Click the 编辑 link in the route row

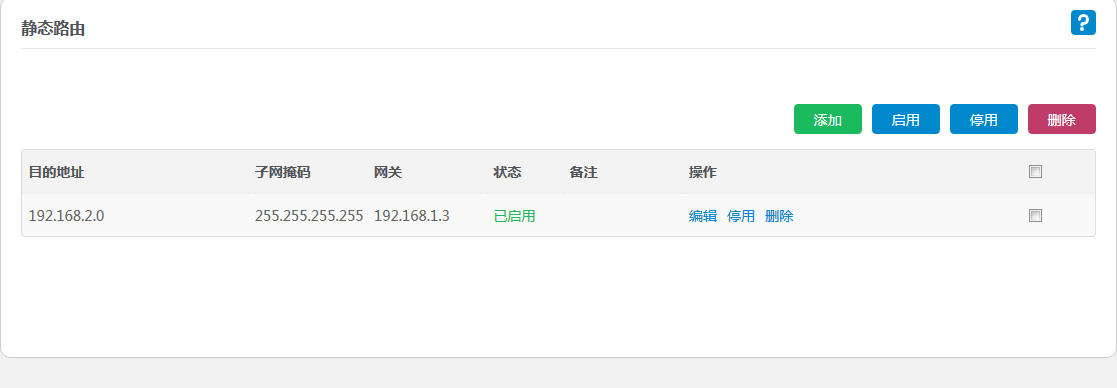point(702,216)
